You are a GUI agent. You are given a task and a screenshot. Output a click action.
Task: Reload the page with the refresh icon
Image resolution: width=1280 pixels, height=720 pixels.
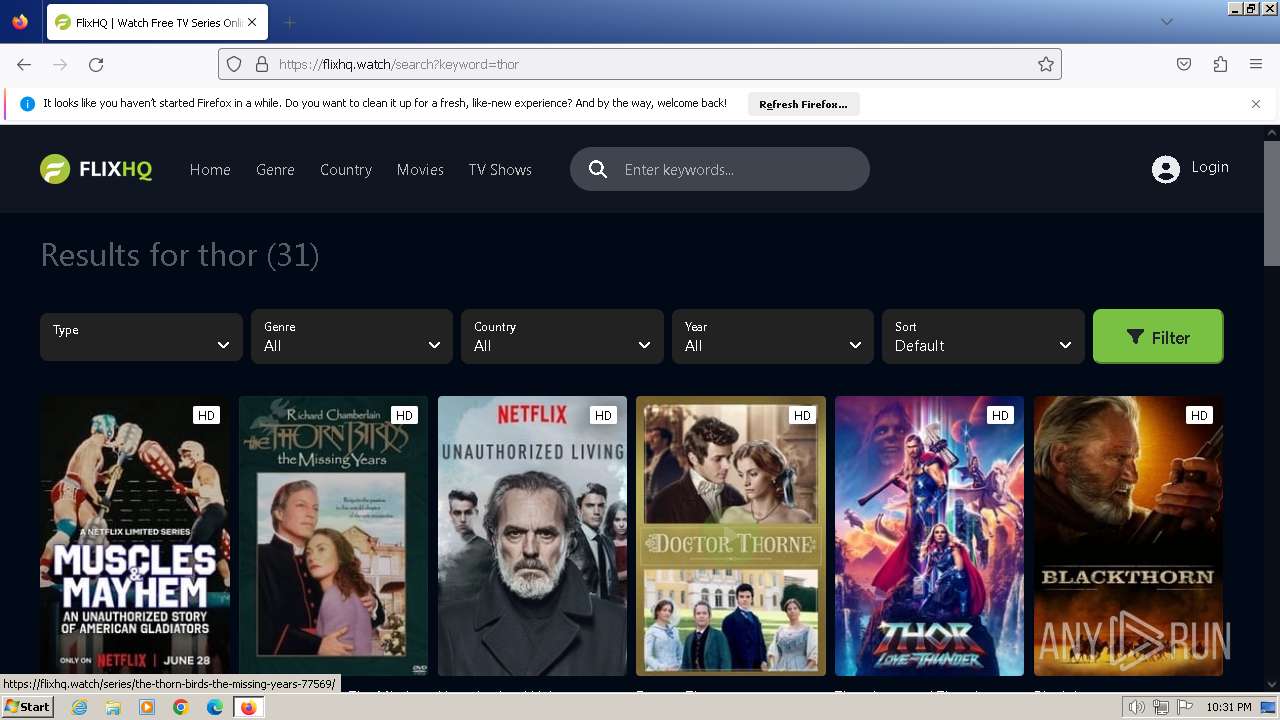[96, 64]
